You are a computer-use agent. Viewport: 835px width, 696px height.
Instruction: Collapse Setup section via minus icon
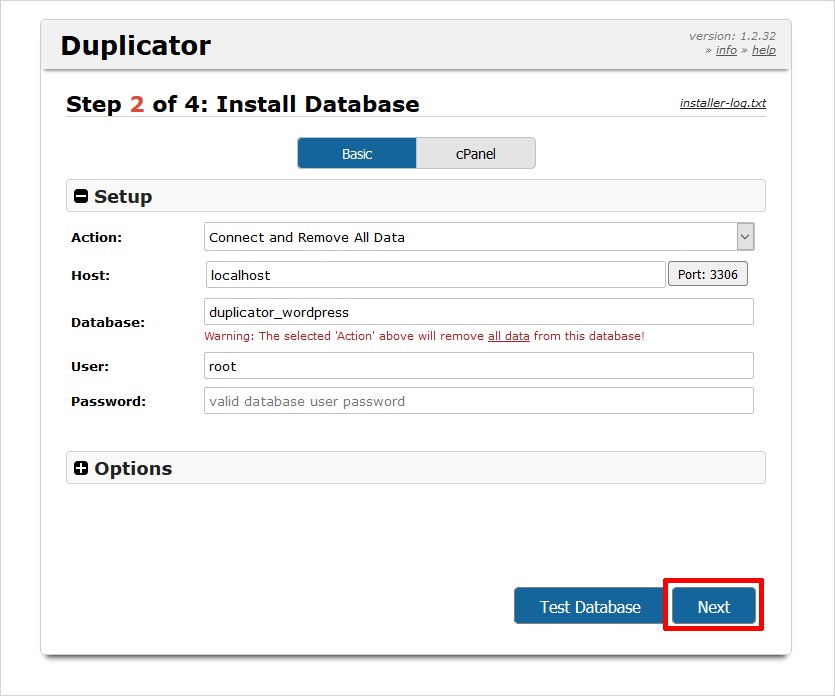click(x=82, y=197)
